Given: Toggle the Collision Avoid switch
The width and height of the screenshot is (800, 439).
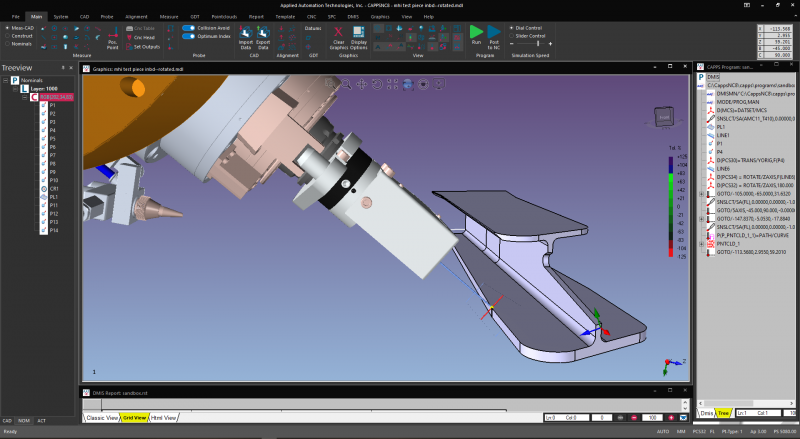Looking at the screenshot, I should [x=189, y=28].
